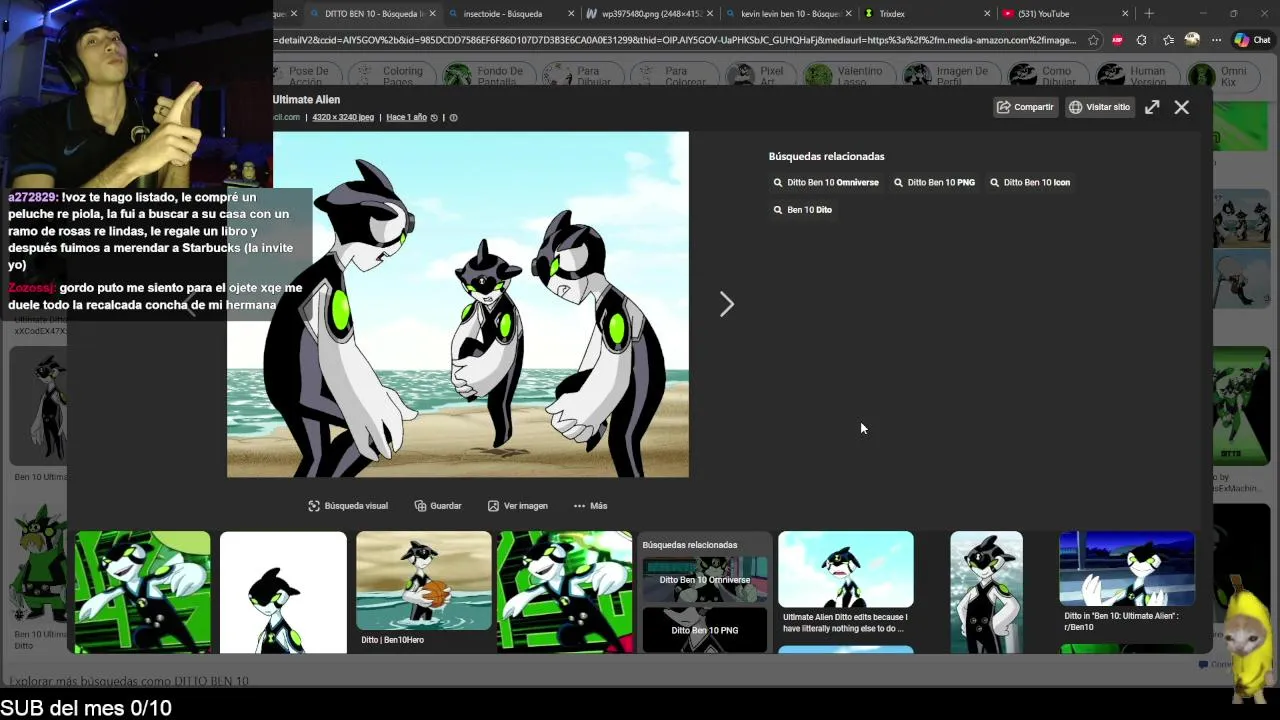
Task: Search related Ditto Ben 10 PNG
Action: click(x=934, y=183)
